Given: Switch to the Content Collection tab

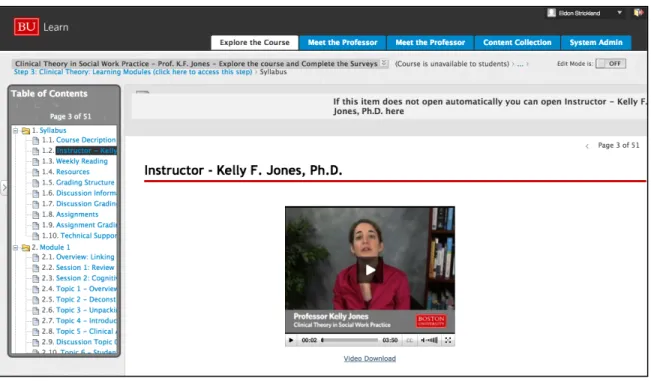Looking at the screenshot, I should [517, 42].
